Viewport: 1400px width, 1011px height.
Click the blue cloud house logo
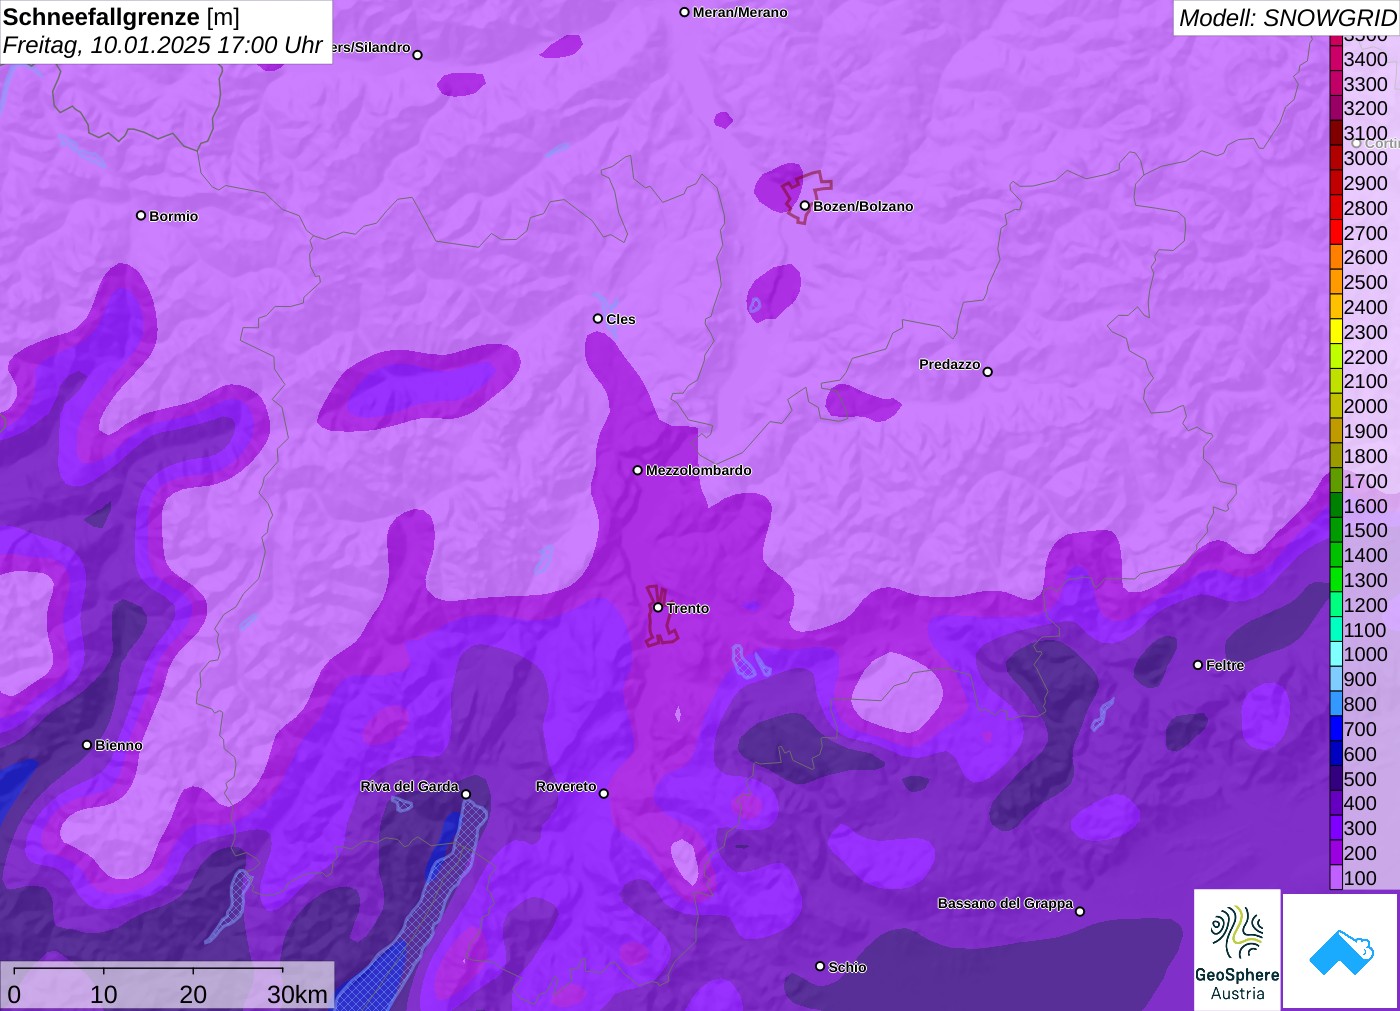[x=1341, y=951]
